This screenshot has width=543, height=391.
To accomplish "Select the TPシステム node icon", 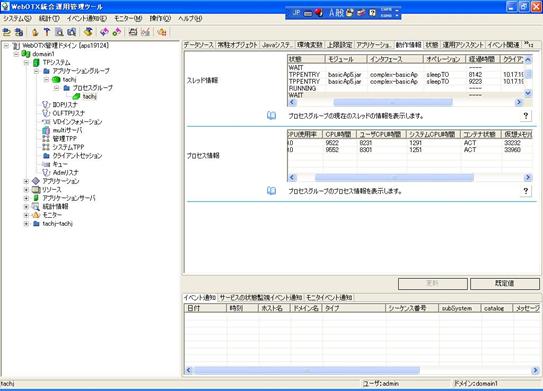I will pyautogui.click(x=36, y=63).
